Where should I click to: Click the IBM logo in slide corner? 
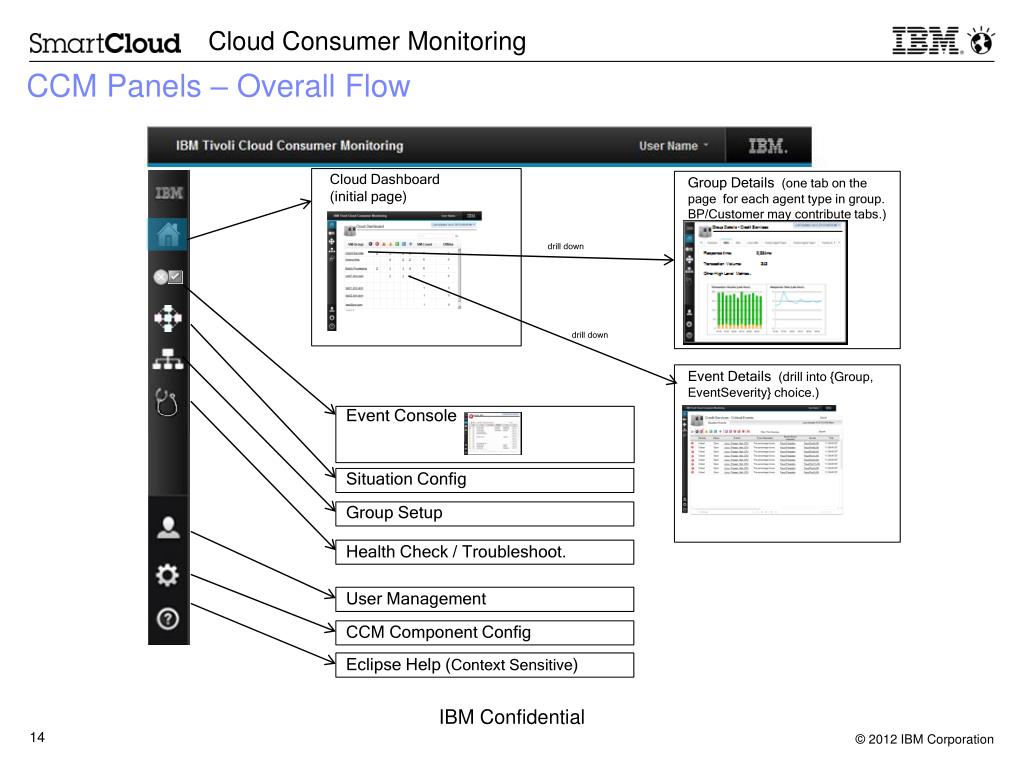(927, 40)
